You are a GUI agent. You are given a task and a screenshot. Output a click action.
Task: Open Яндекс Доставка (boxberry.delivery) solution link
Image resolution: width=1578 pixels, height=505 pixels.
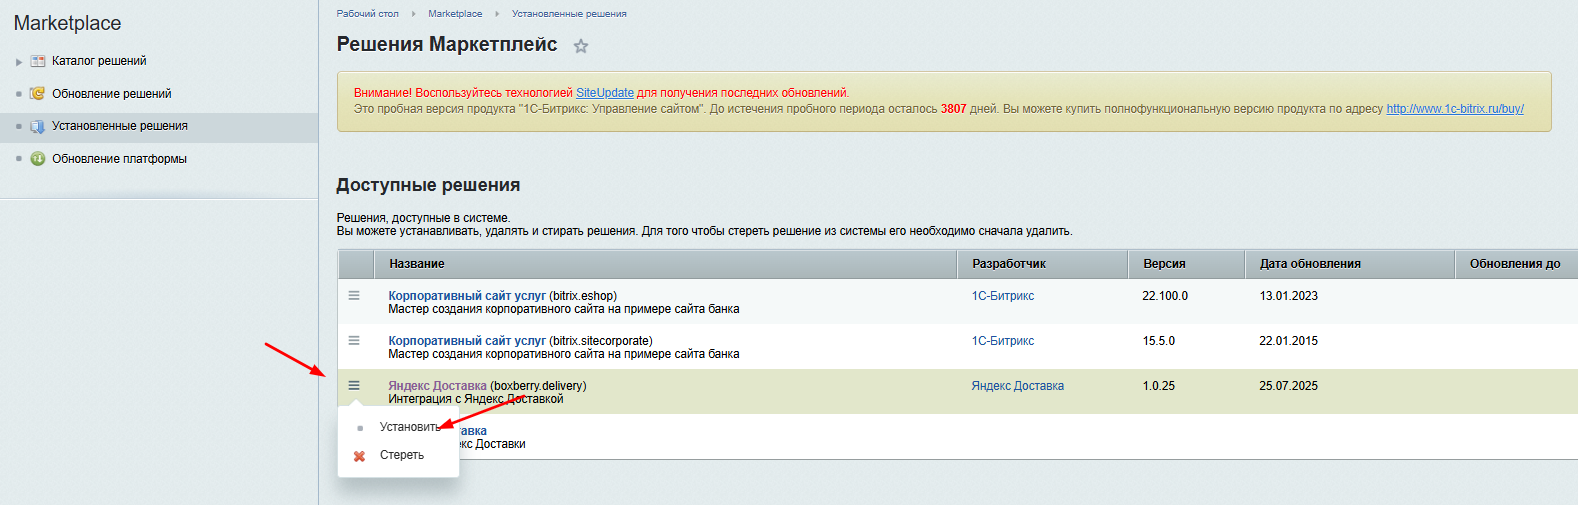click(437, 386)
